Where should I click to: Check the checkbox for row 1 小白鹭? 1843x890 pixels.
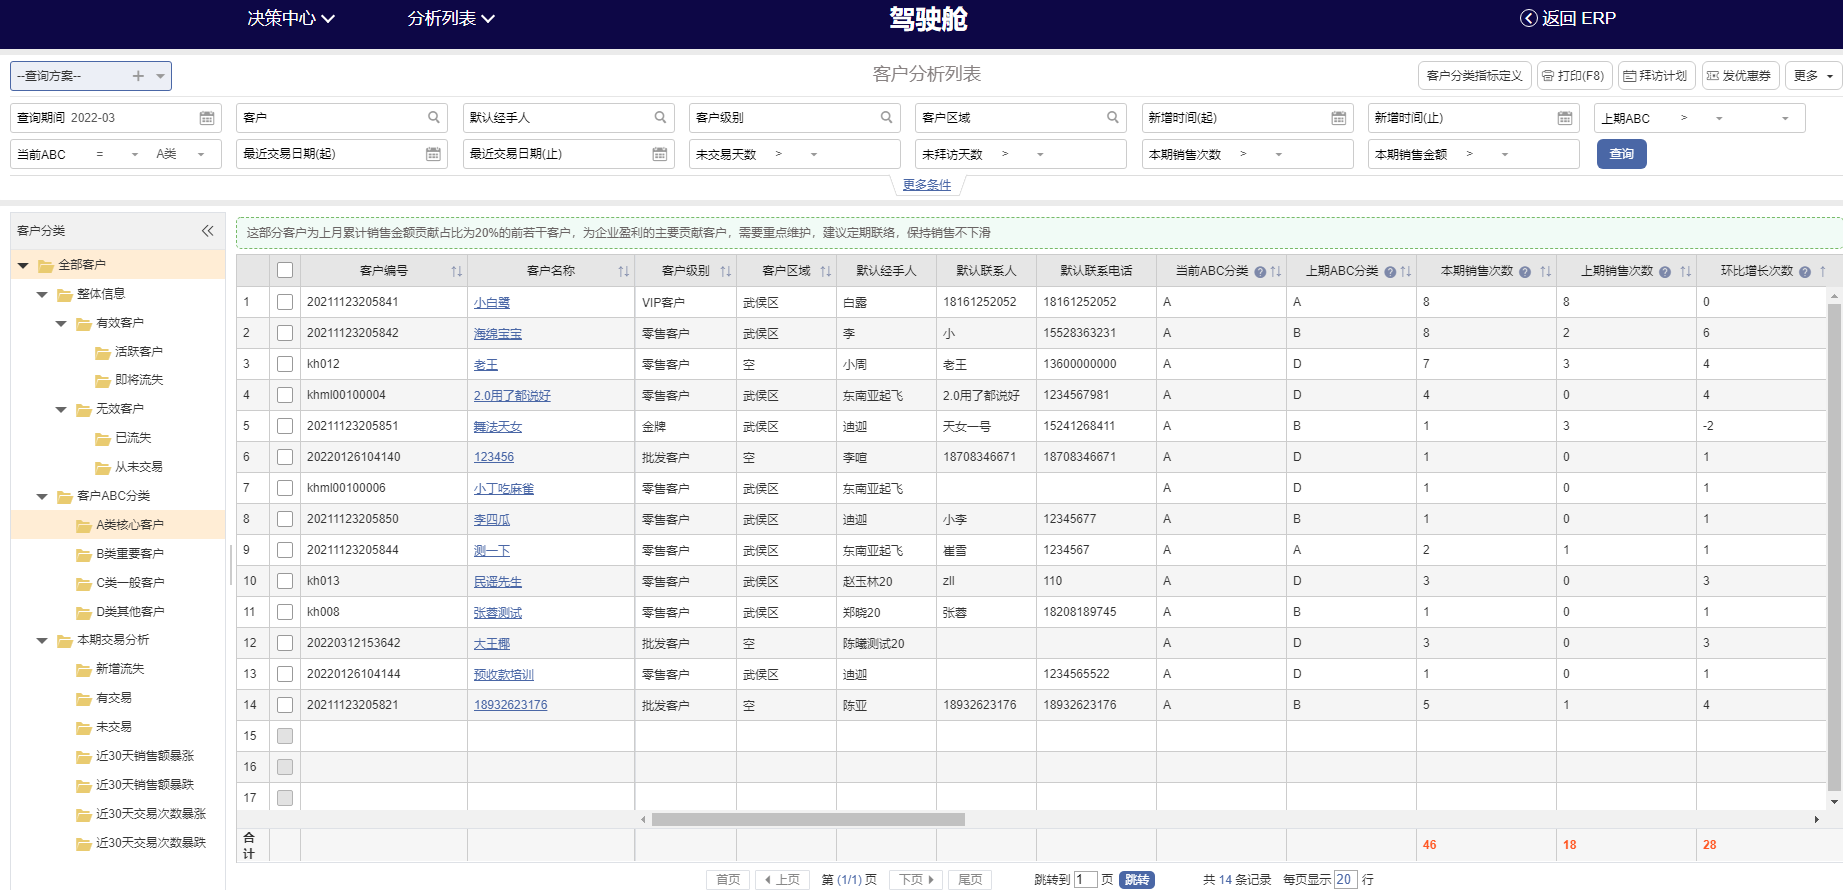285,302
